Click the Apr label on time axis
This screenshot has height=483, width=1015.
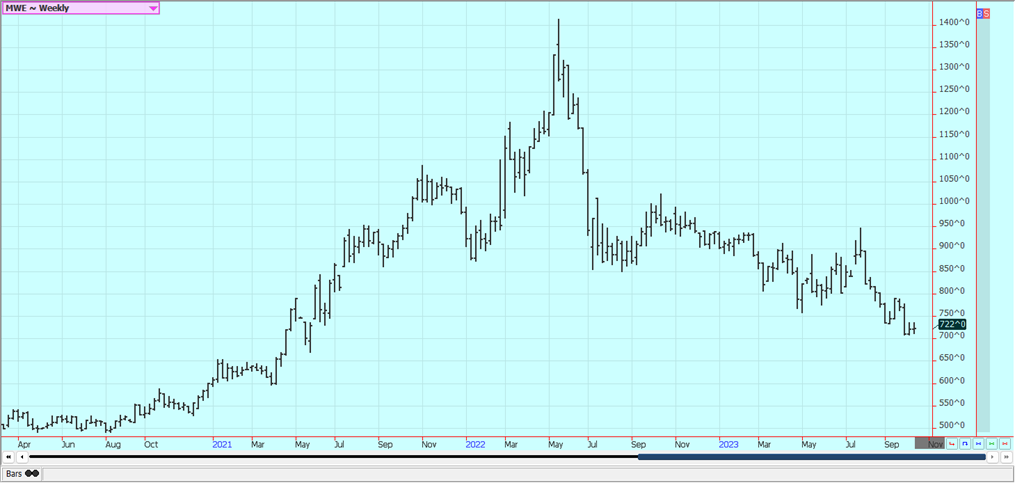(25, 445)
